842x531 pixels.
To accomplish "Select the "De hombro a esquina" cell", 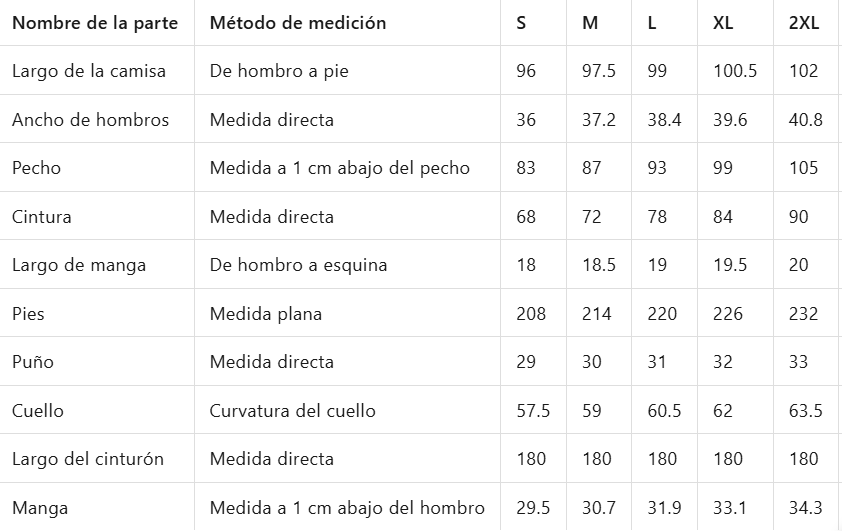I will (298, 265).
